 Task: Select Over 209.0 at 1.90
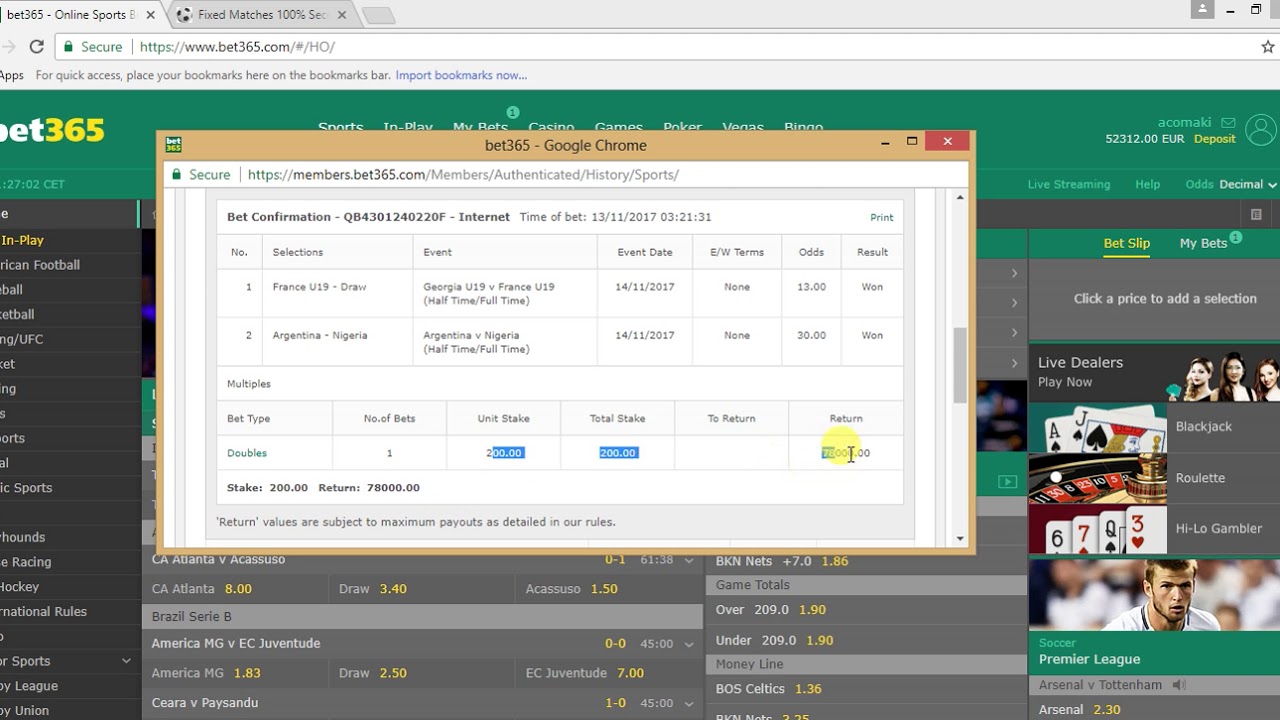tap(866, 609)
